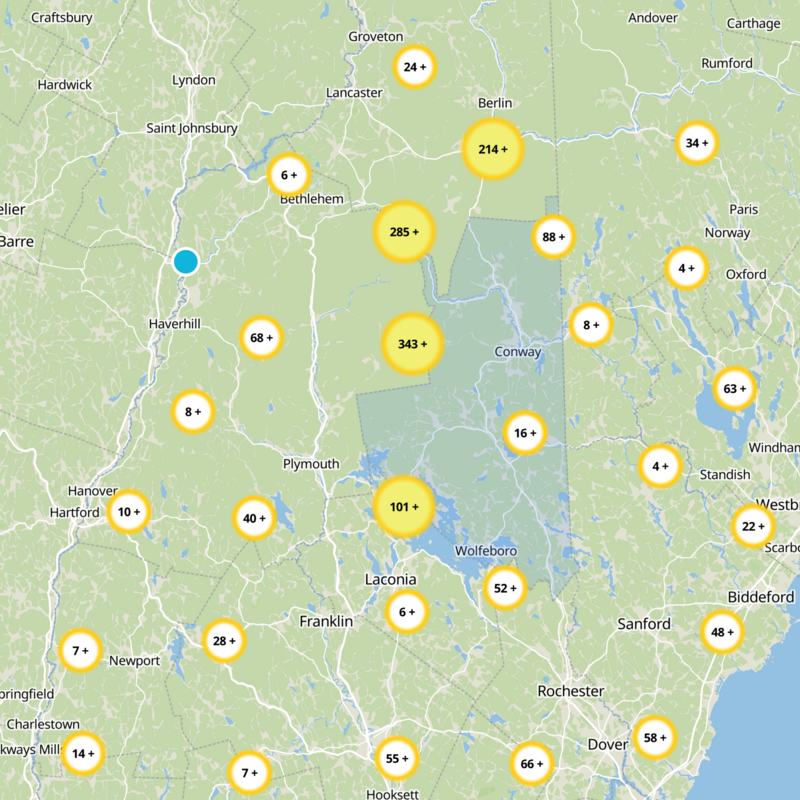Expand the 66+ cluster marker
800x800 pixels.
pos(532,764)
